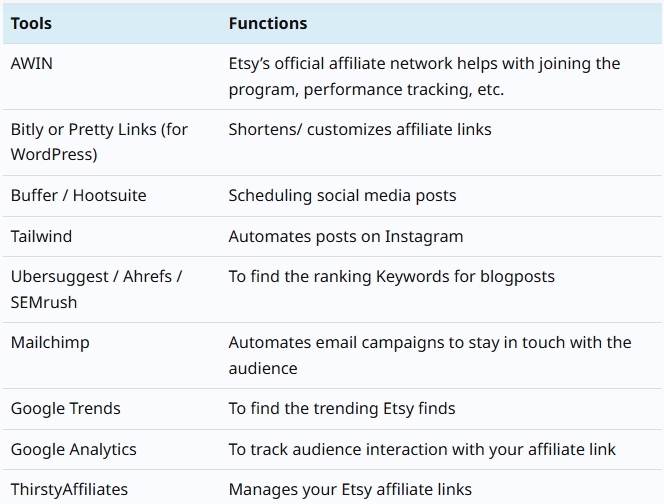Click Manages your Etsy affiliate links text
664x504 pixels.
tap(350, 490)
